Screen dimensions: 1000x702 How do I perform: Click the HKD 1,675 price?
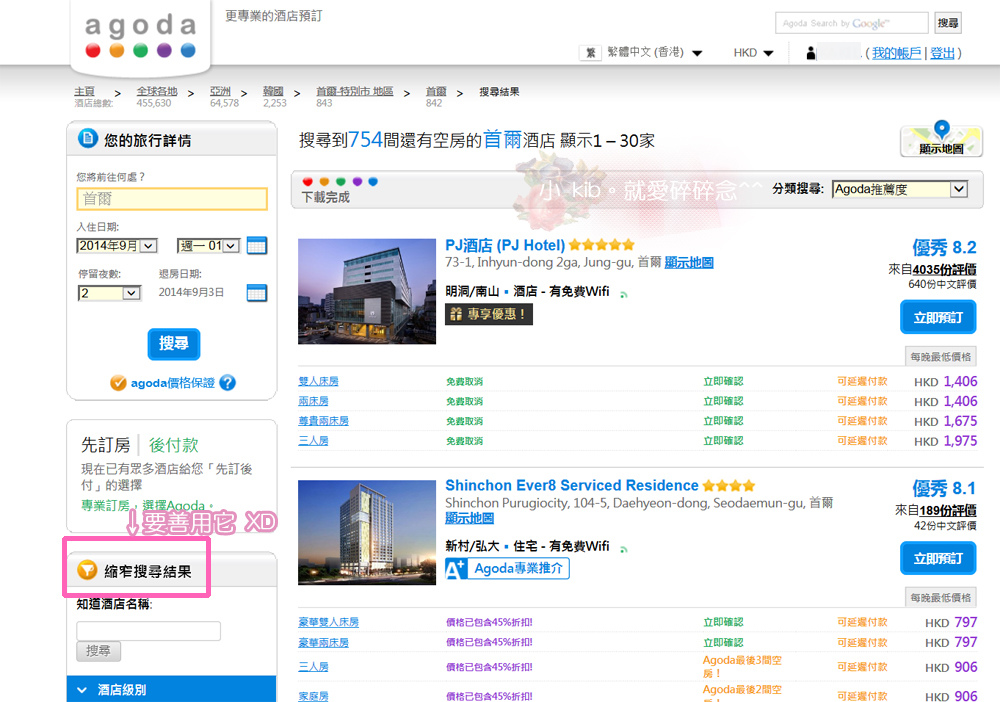(x=945, y=421)
